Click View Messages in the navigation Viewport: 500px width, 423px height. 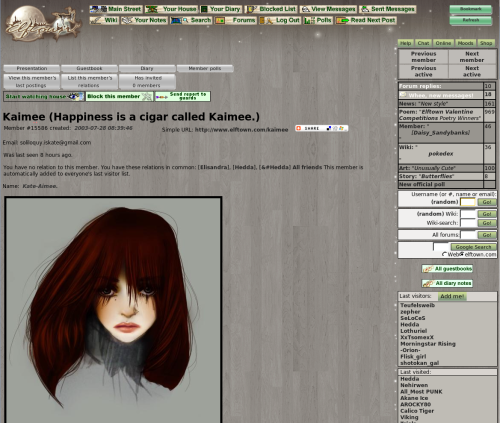pyautogui.click(x=328, y=9)
